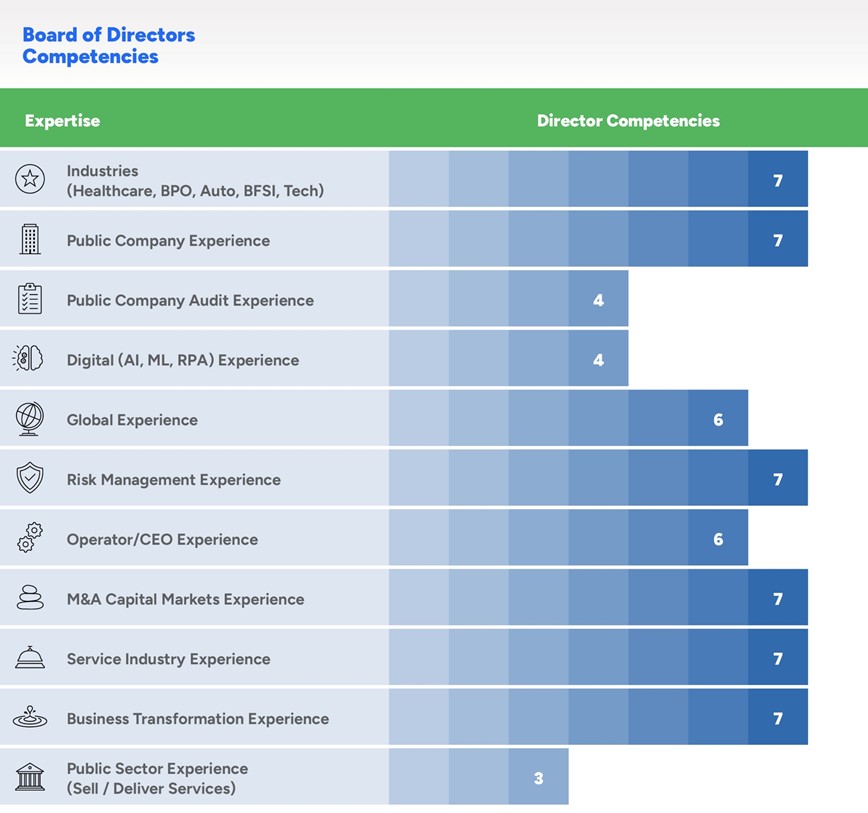868x813 pixels.
Task: Click the darkest blue segment showing 7 for Industries
Action: coord(777,180)
